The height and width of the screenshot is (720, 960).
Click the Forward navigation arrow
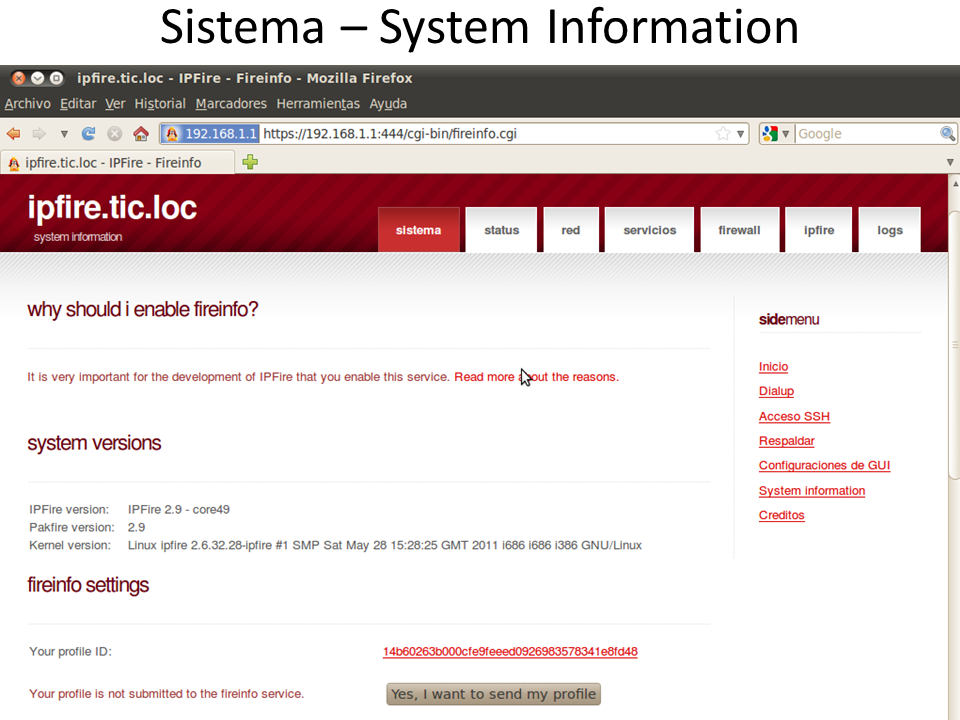[39, 134]
